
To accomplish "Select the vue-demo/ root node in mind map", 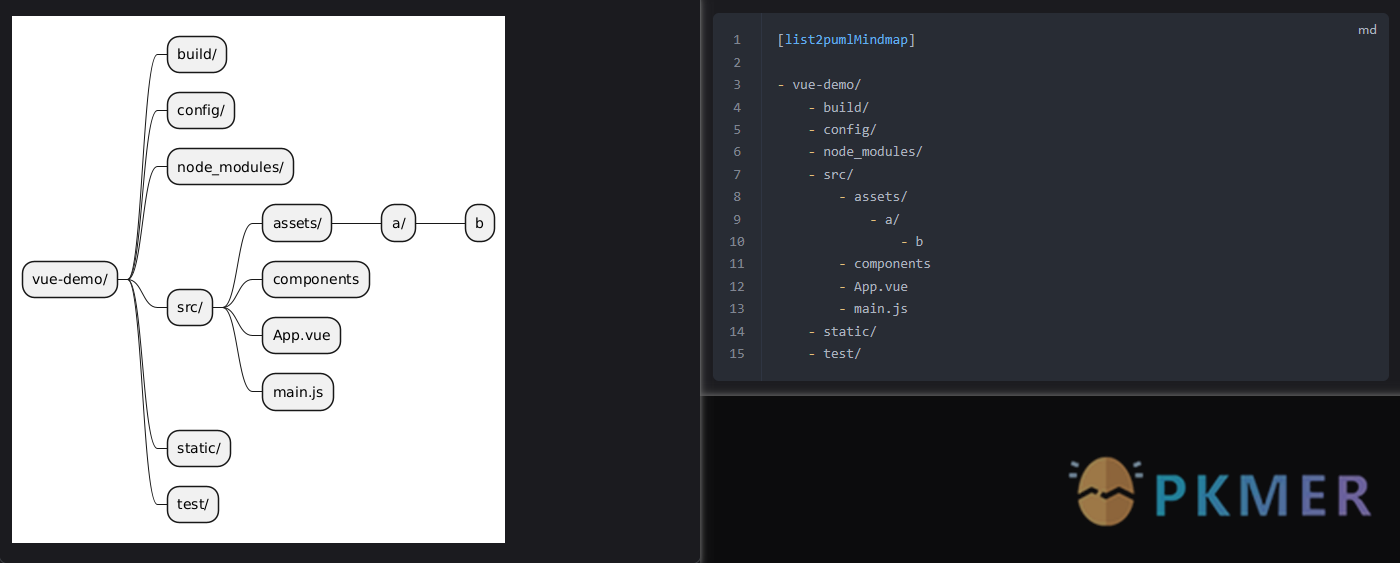I will [x=70, y=279].
